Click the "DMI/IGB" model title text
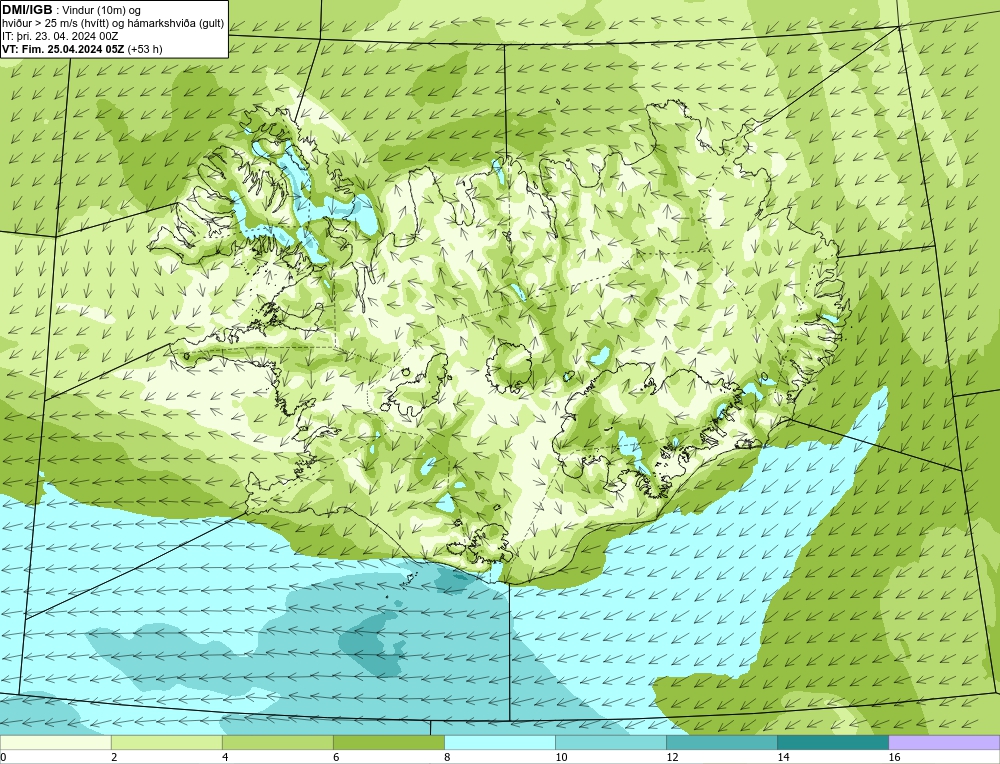The height and width of the screenshot is (764, 1000). [x=27, y=10]
